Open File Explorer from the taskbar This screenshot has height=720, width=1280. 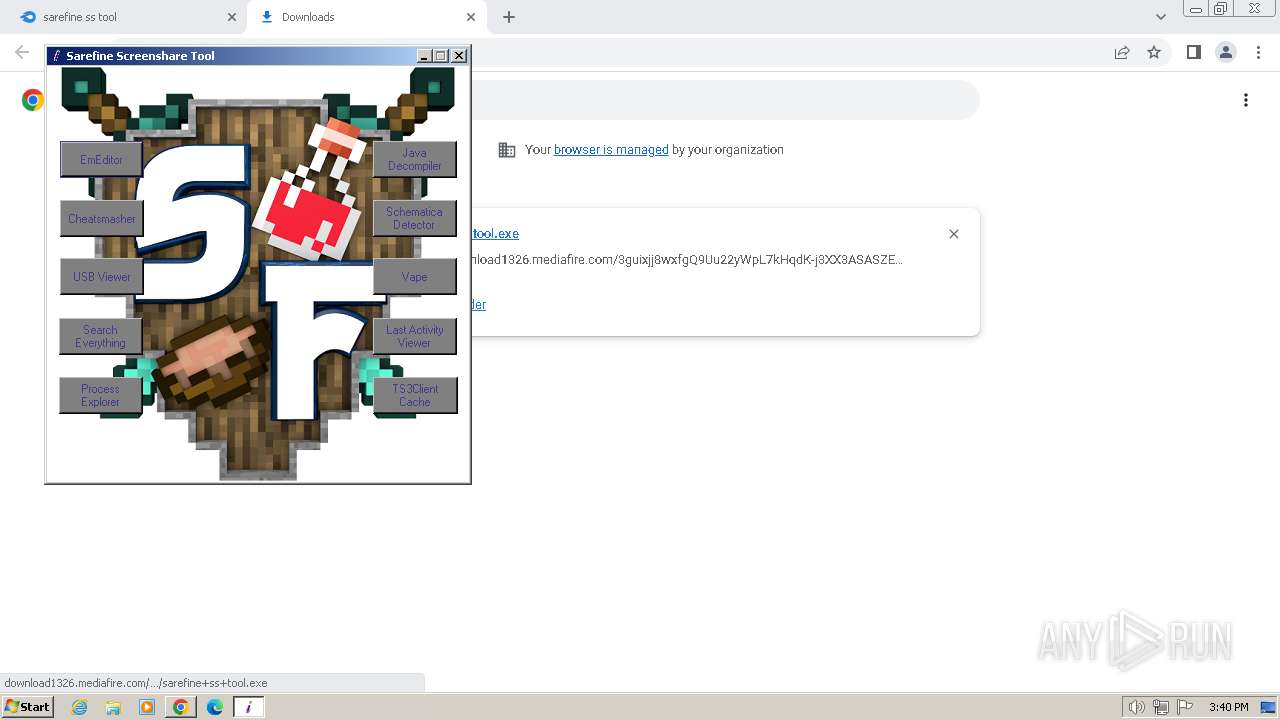113,707
